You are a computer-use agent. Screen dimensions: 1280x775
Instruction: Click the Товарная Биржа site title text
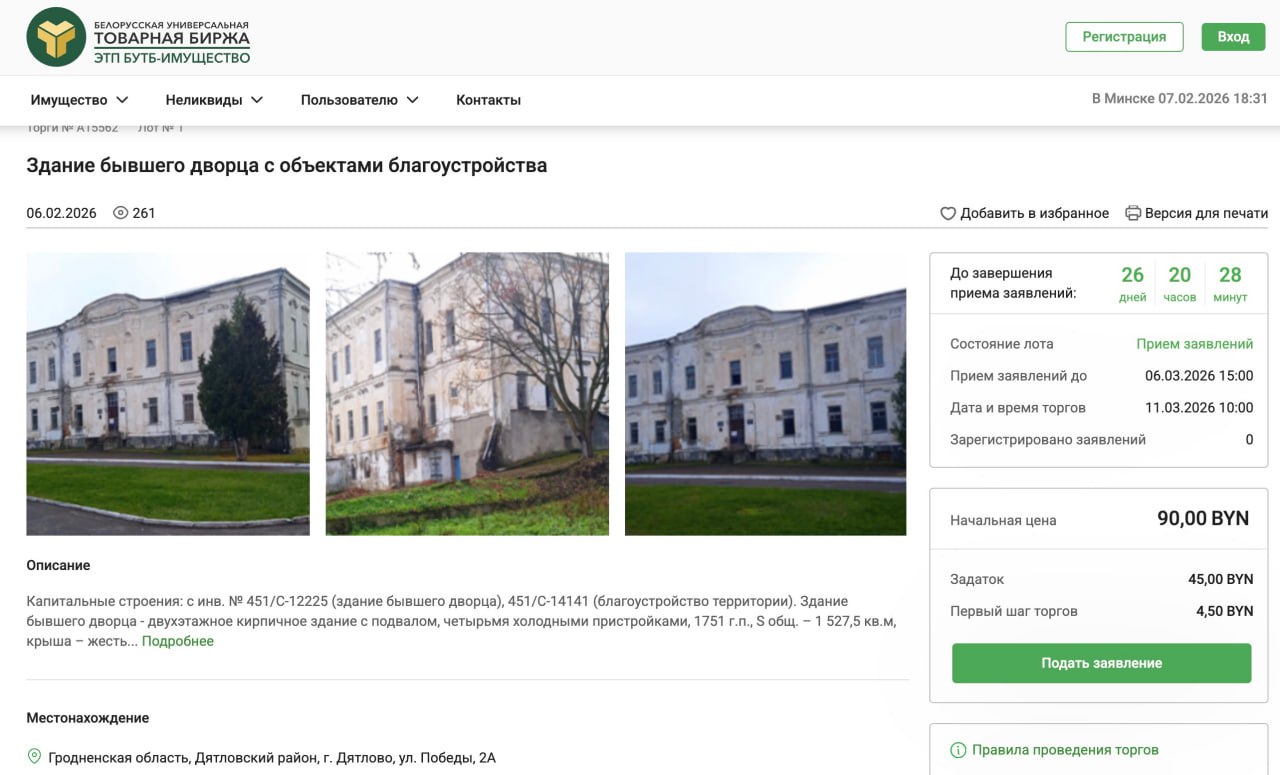tap(172, 39)
